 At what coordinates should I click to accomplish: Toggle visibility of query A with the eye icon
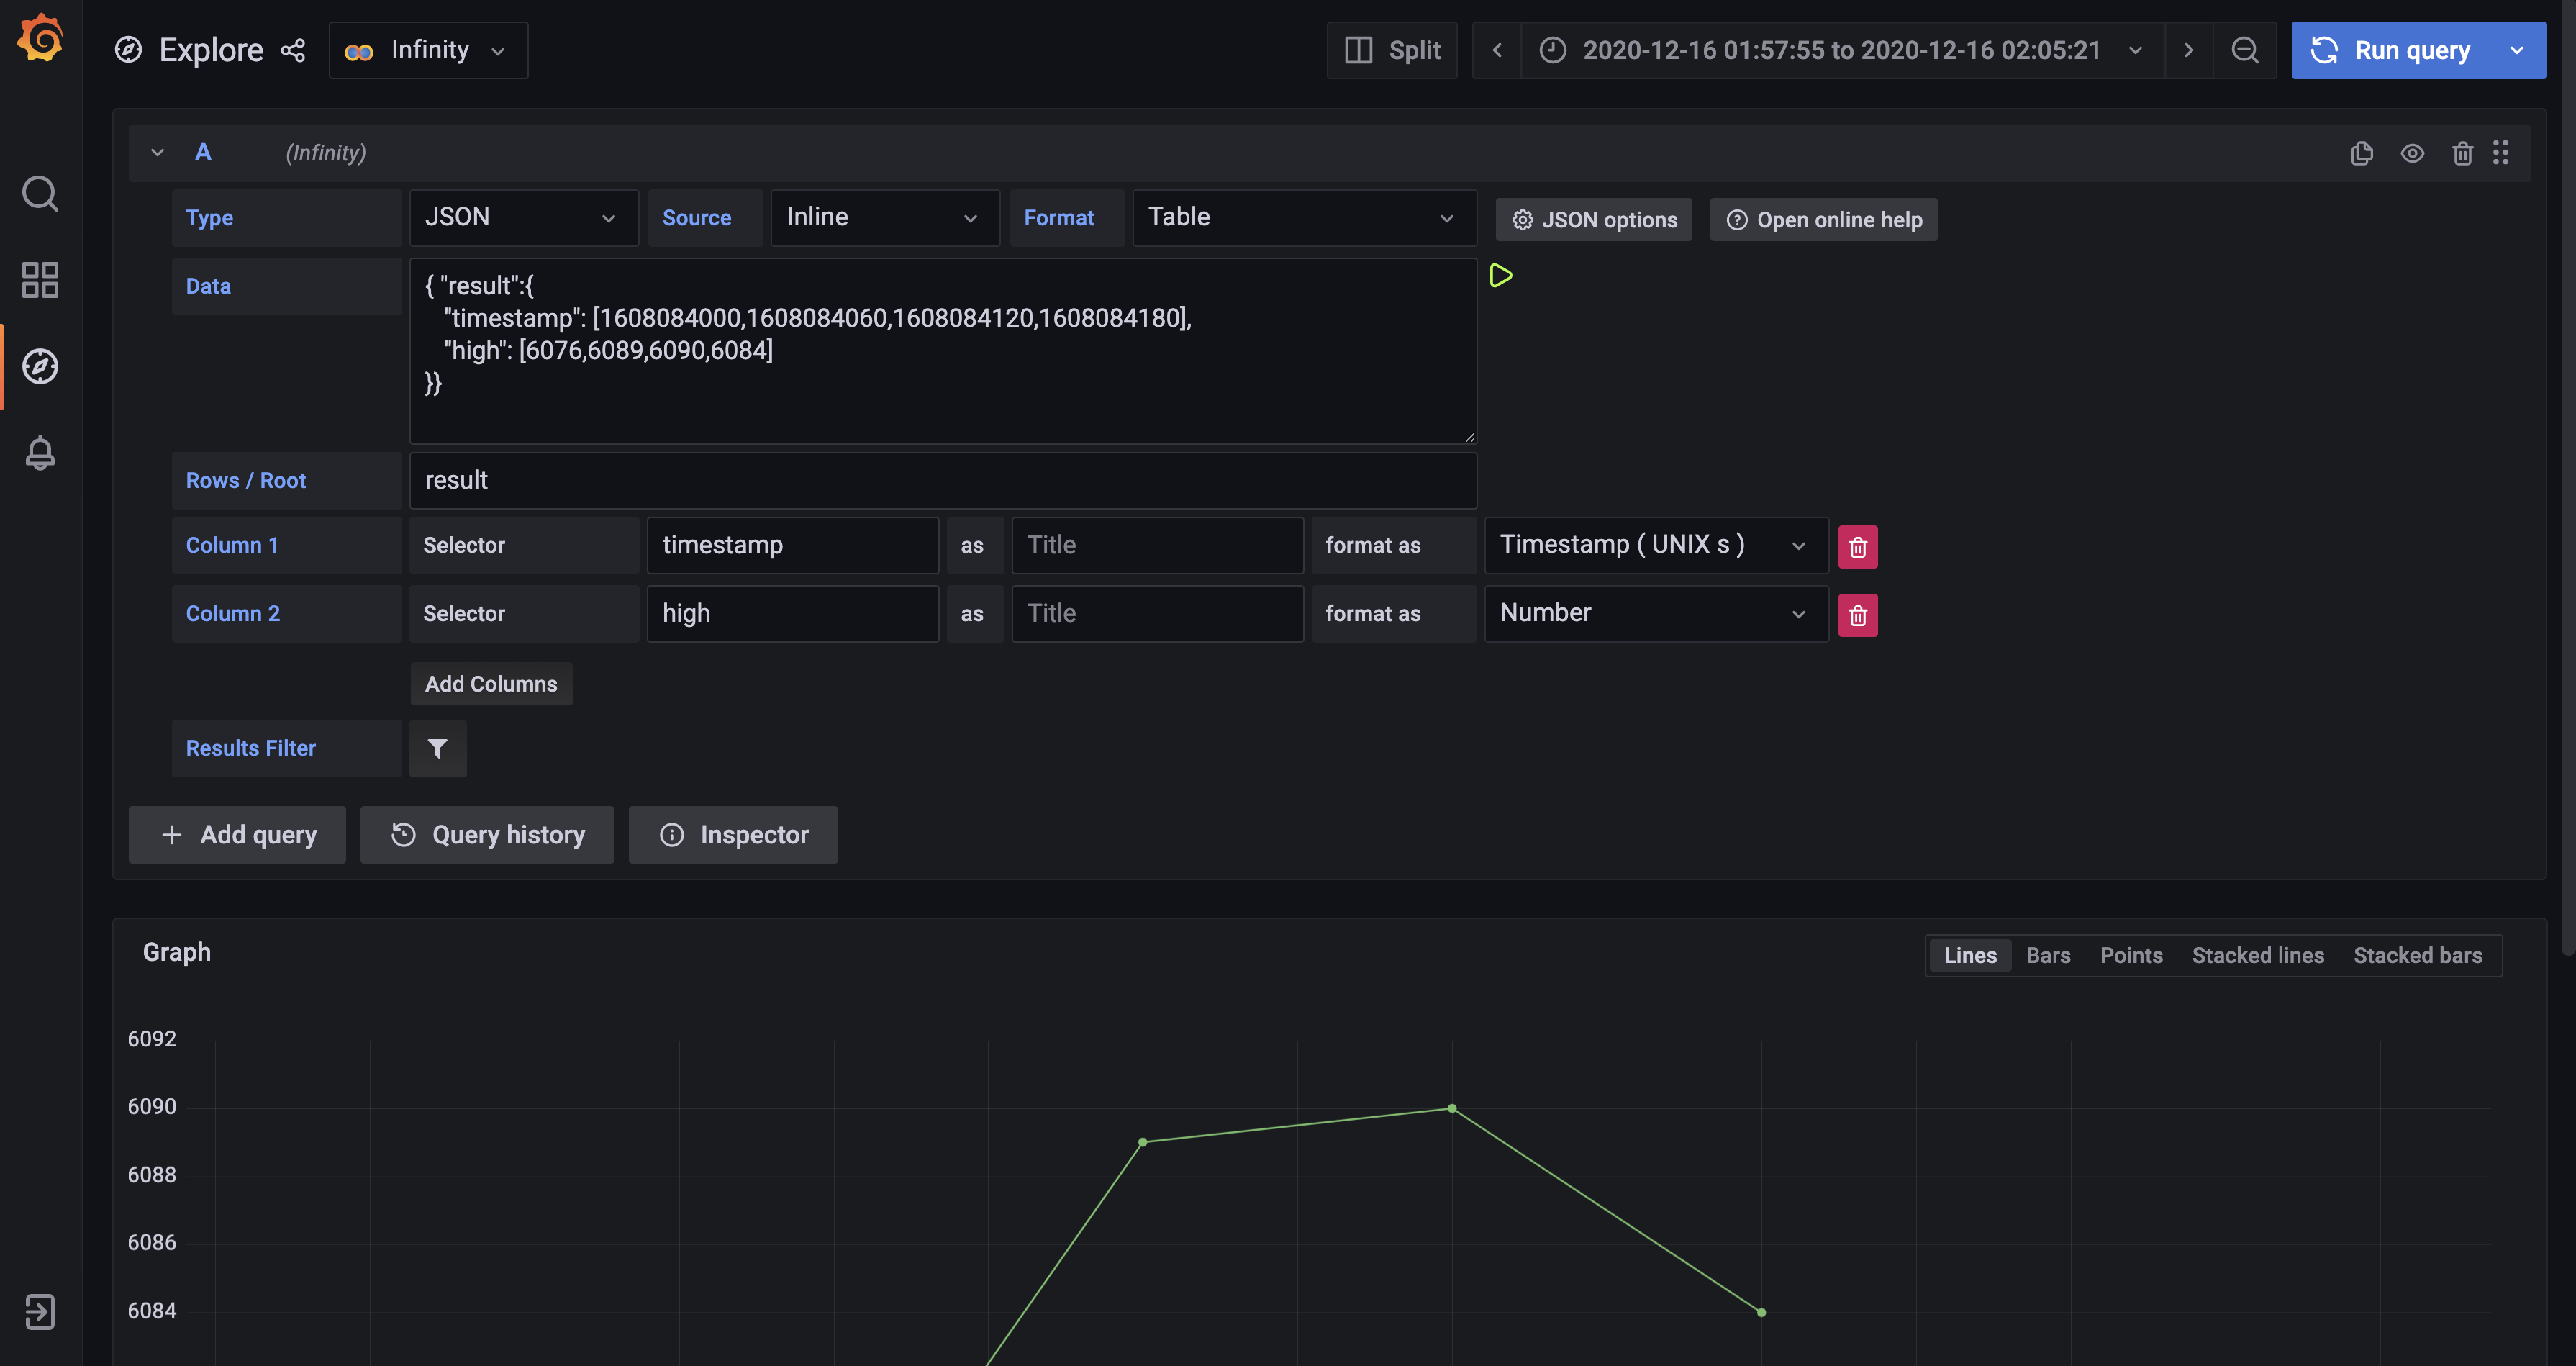click(x=2413, y=153)
